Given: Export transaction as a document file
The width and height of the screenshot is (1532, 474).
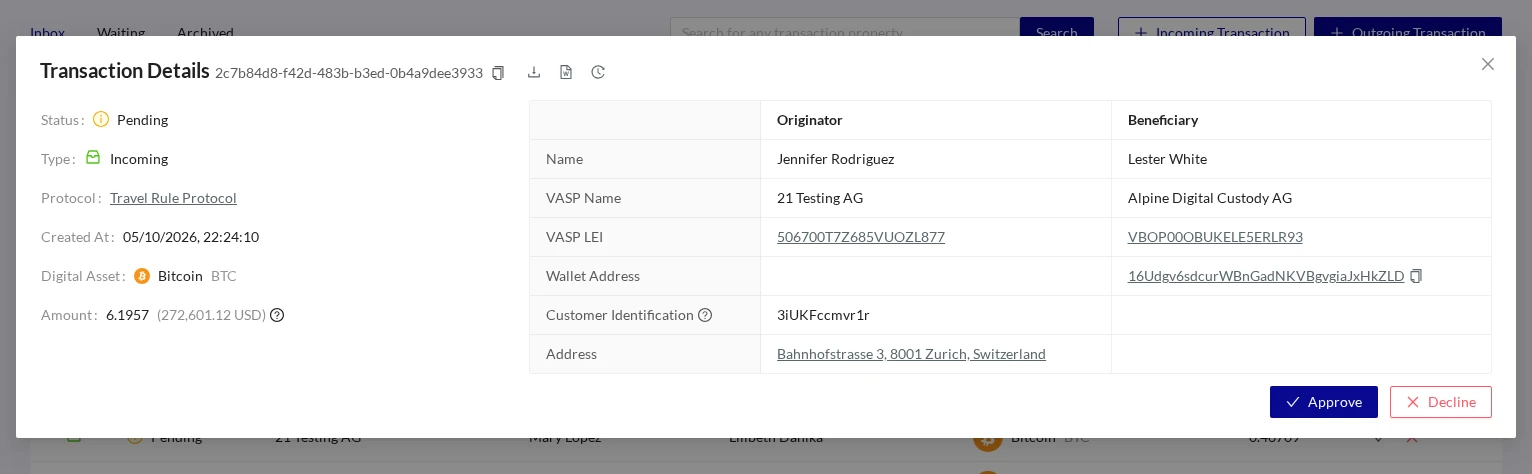Looking at the screenshot, I should [566, 72].
